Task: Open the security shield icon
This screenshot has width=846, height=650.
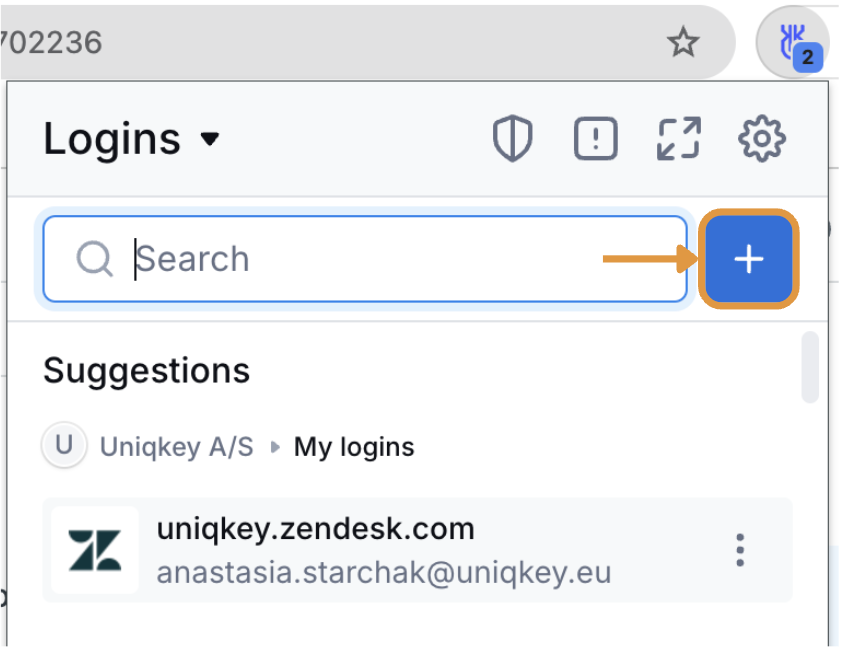Action: 512,138
